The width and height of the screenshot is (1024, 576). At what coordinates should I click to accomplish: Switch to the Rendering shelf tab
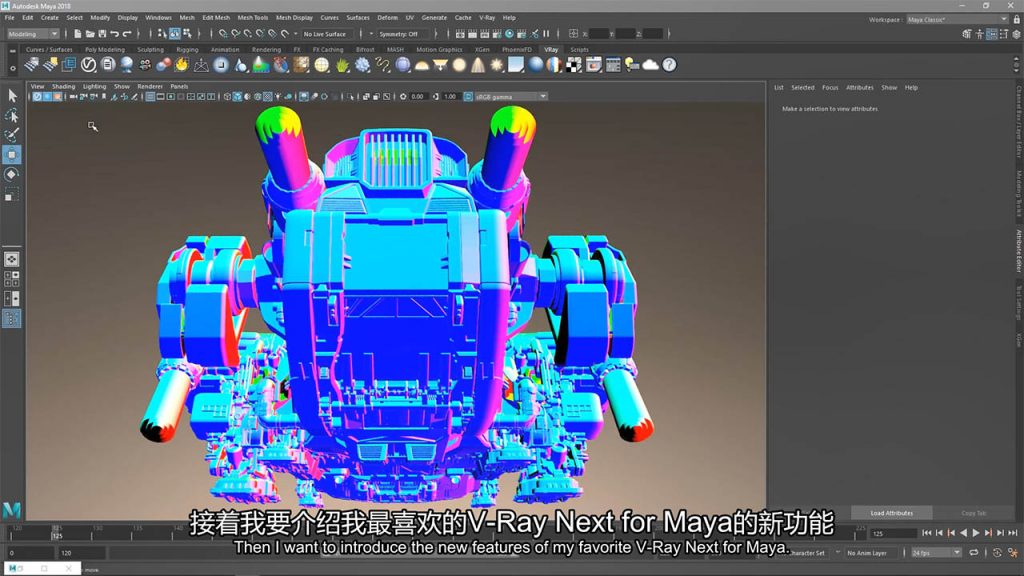266,50
